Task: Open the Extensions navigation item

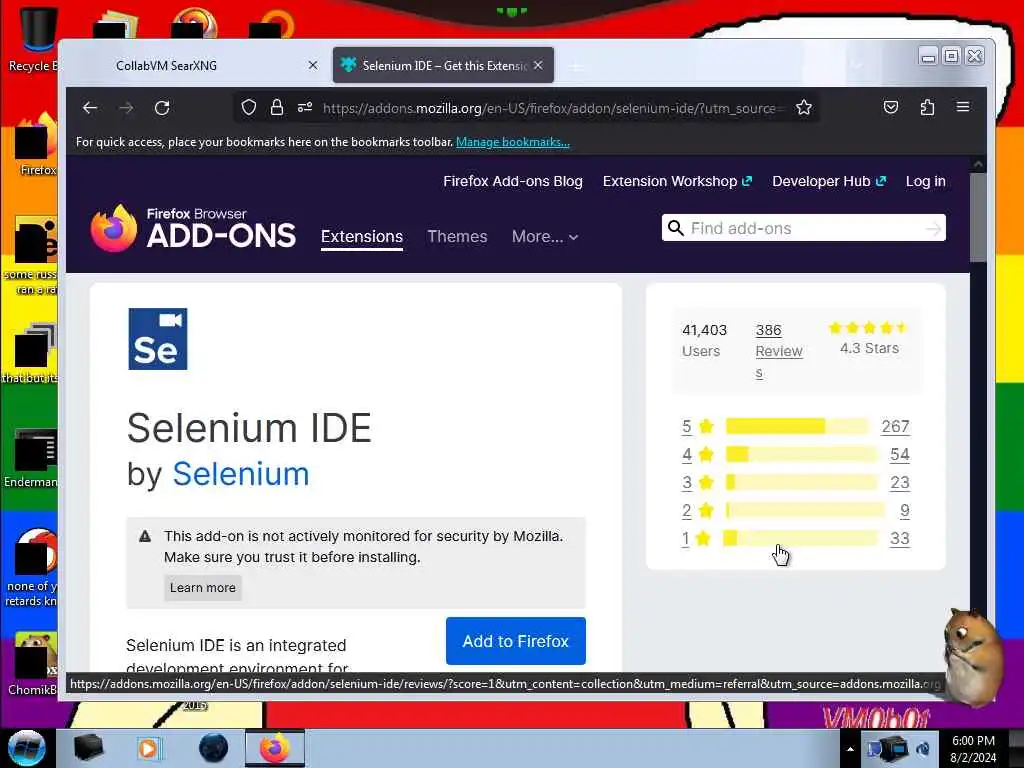Action: point(362,236)
